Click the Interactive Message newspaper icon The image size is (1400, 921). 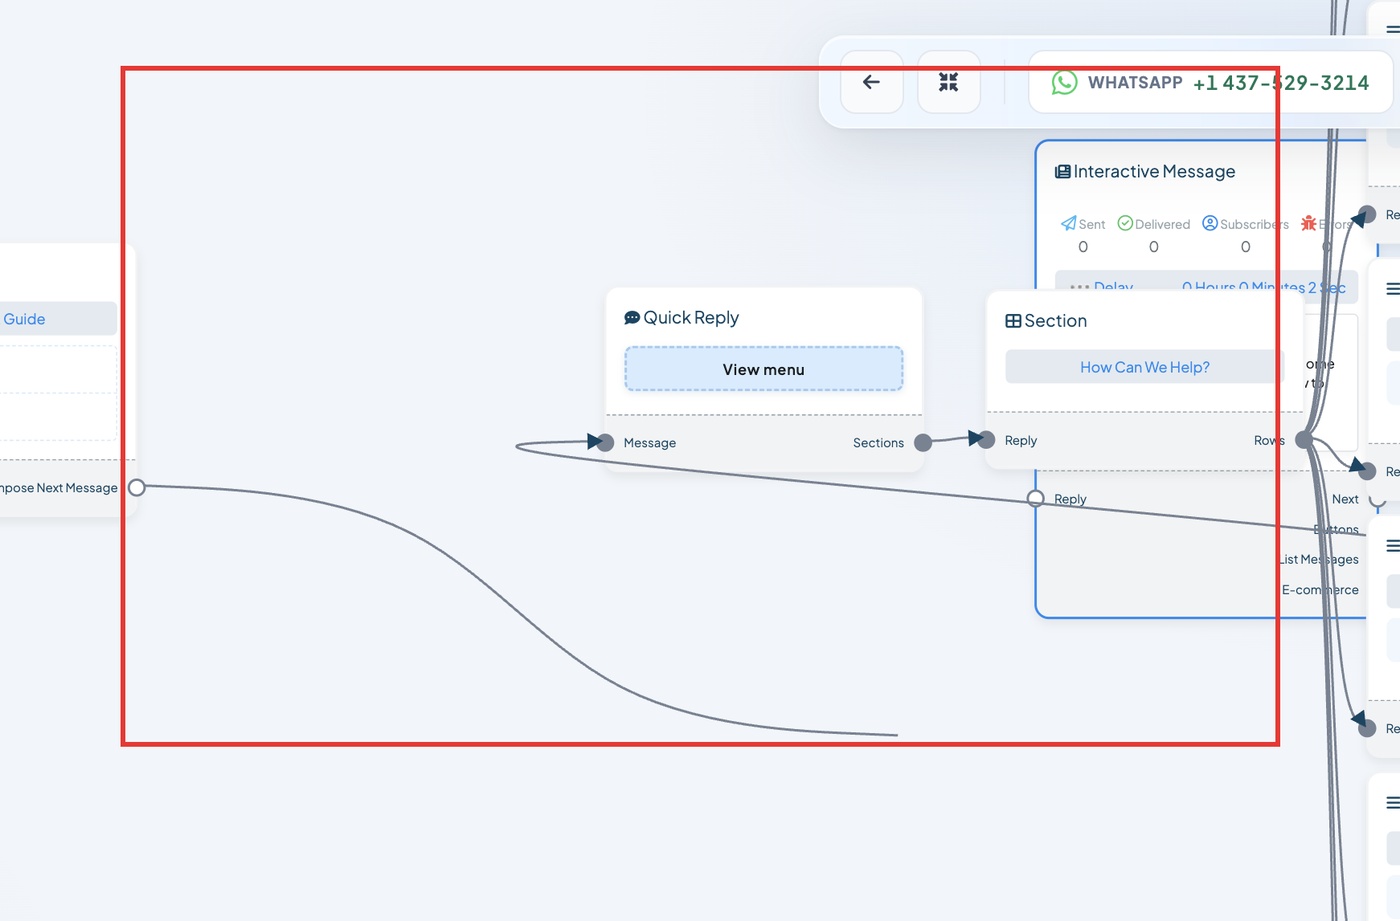(x=1063, y=172)
